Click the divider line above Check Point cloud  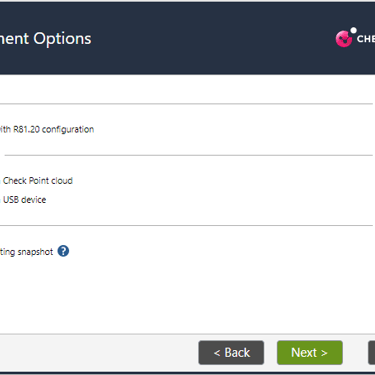click(189, 155)
